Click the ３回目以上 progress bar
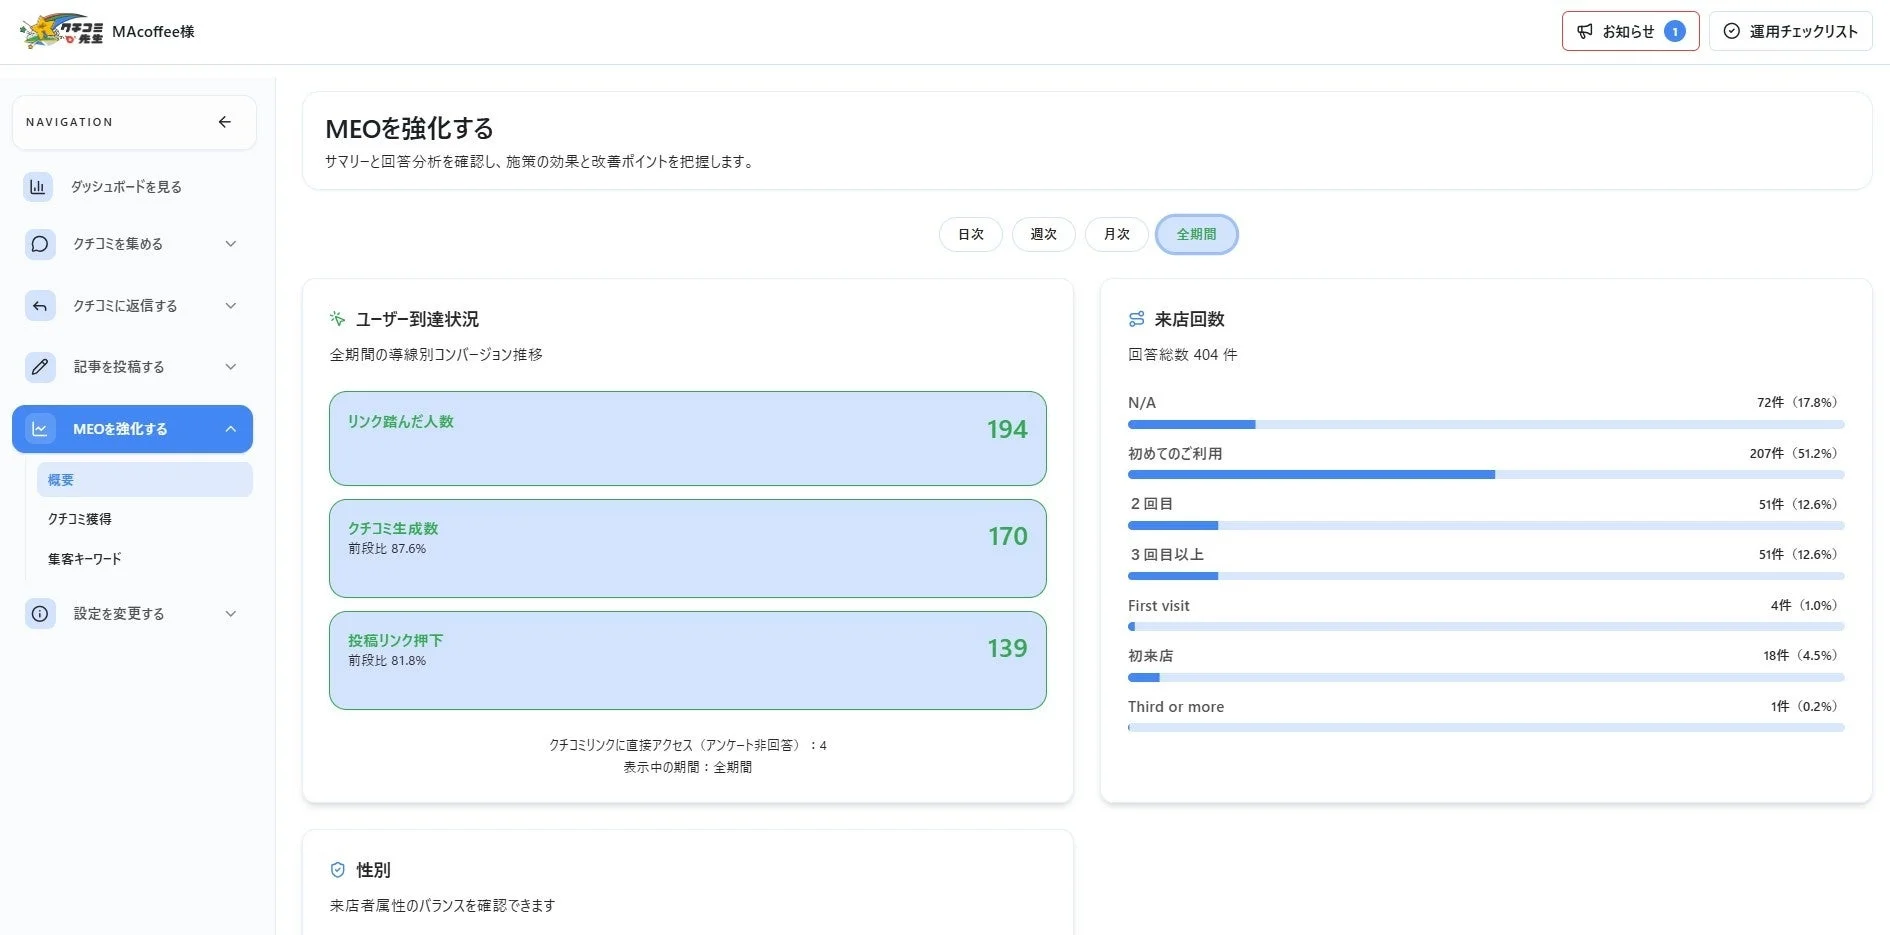Viewport: 1890px width, 935px height. coord(1486,576)
